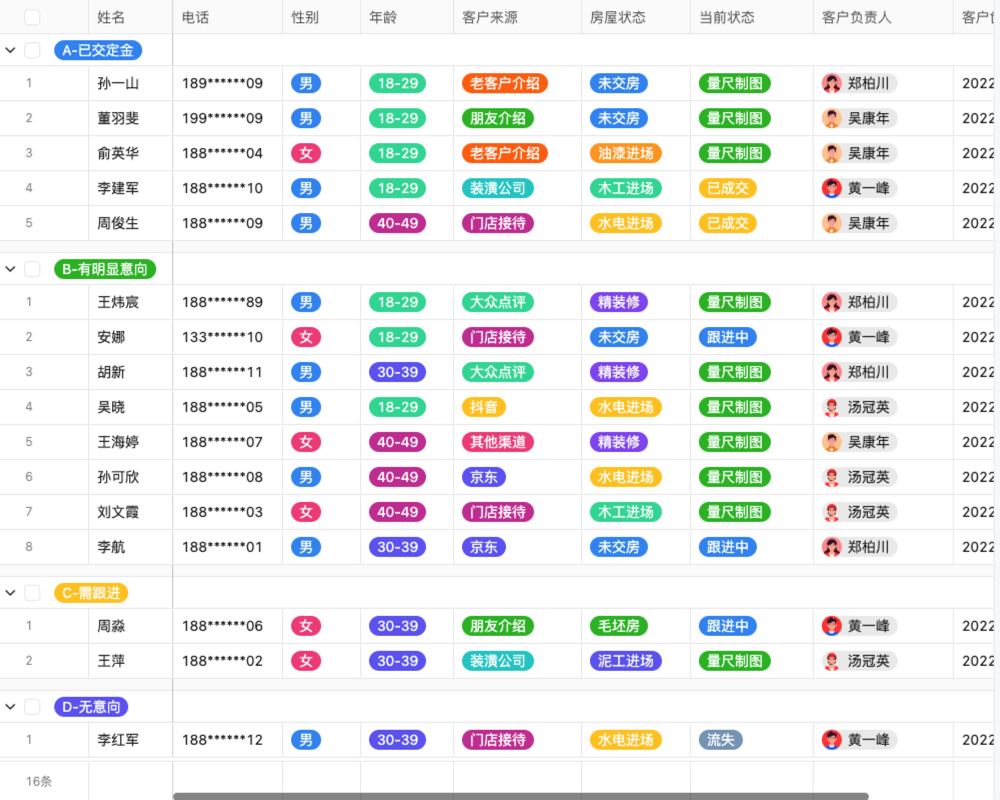This screenshot has height=800, width=1000.
Task: Collapse the D-无意向 group
Action: pos(11,707)
